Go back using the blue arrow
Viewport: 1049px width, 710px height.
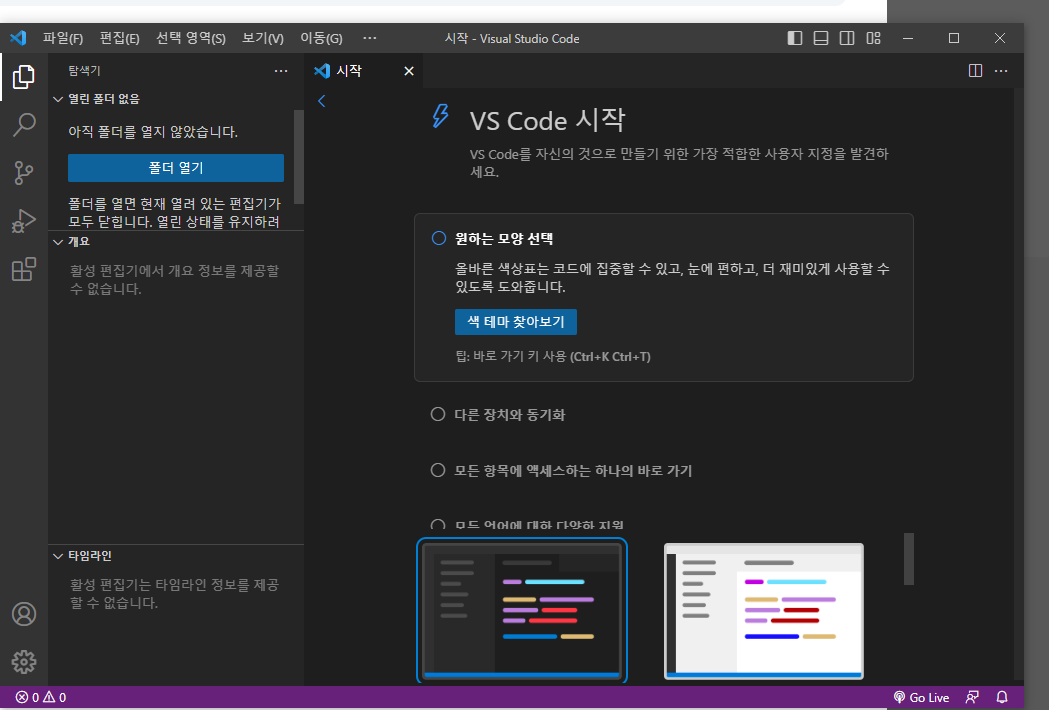point(322,101)
